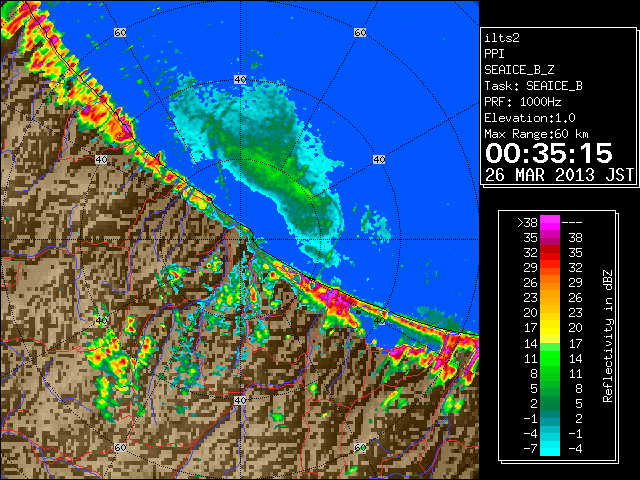
Task: Pick the teal -1 to 2 dBZ swatch
Action: coord(550,418)
